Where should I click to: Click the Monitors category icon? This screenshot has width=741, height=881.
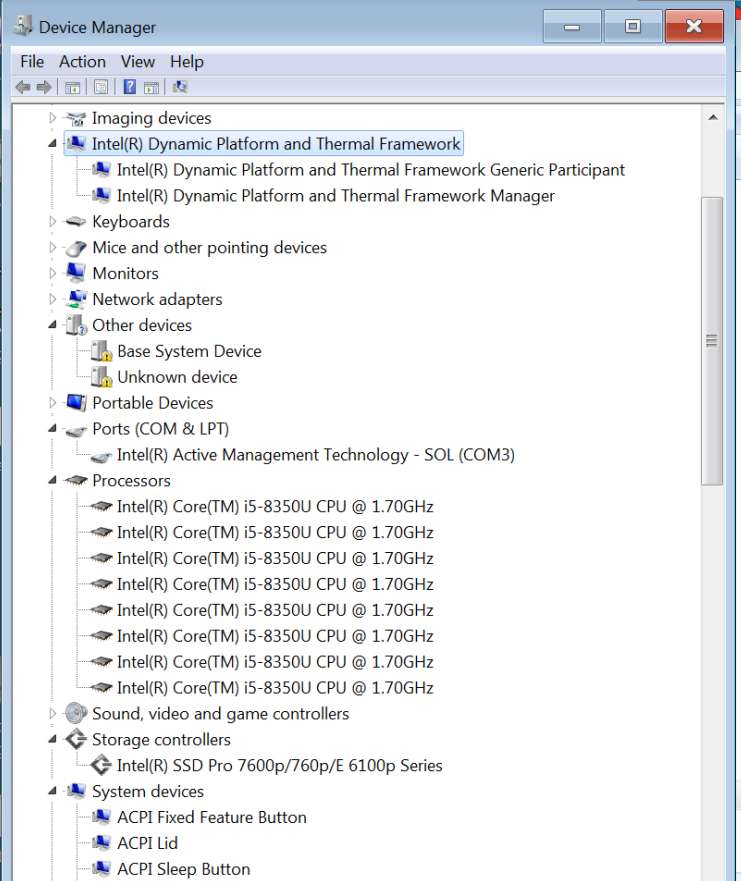[x=75, y=274]
